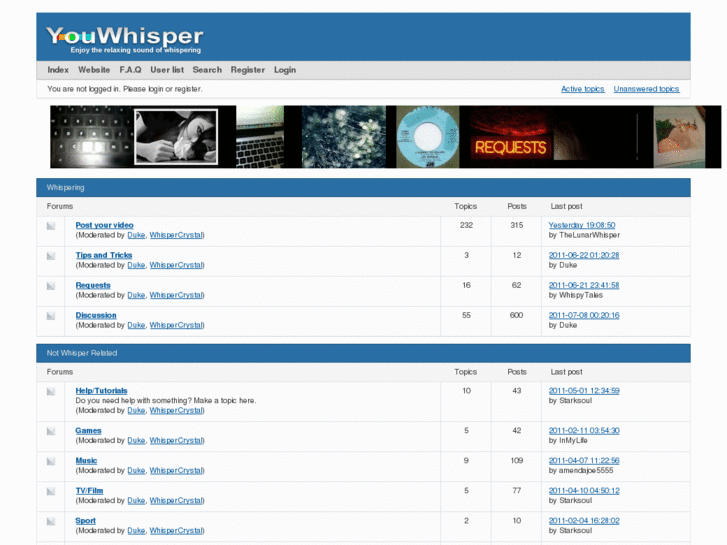Click the 232 topics count cell

[466, 225]
